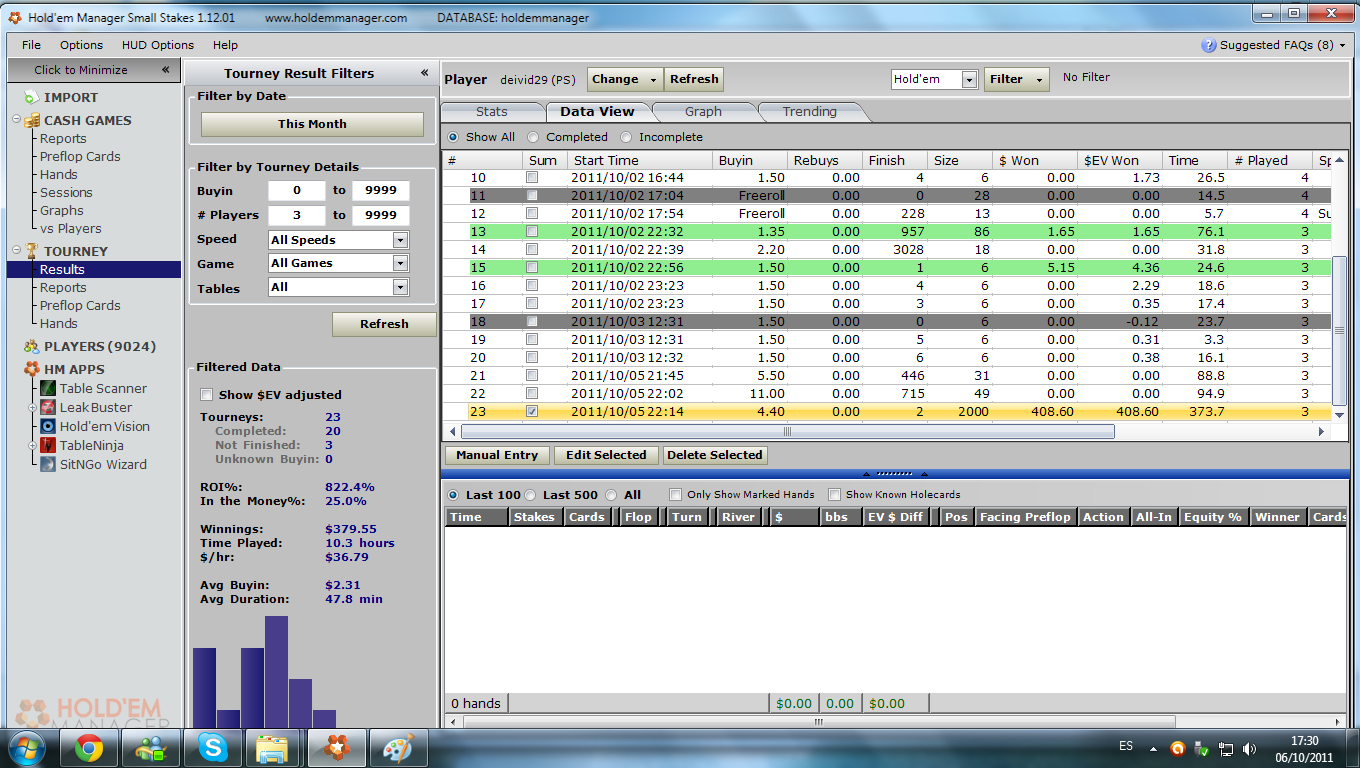Click the Manual Entry button
This screenshot has width=1360, height=768.
coord(497,455)
